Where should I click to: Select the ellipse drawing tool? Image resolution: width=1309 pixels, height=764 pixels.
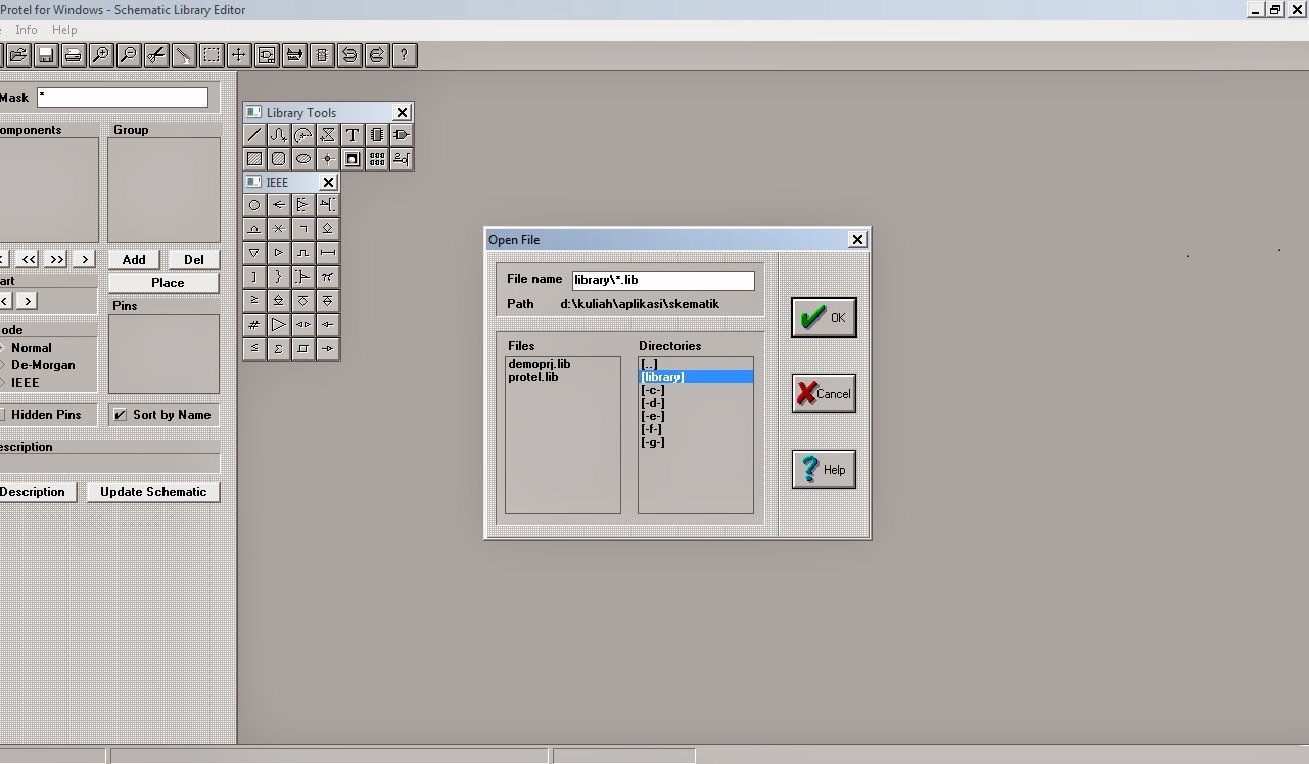coord(303,158)
